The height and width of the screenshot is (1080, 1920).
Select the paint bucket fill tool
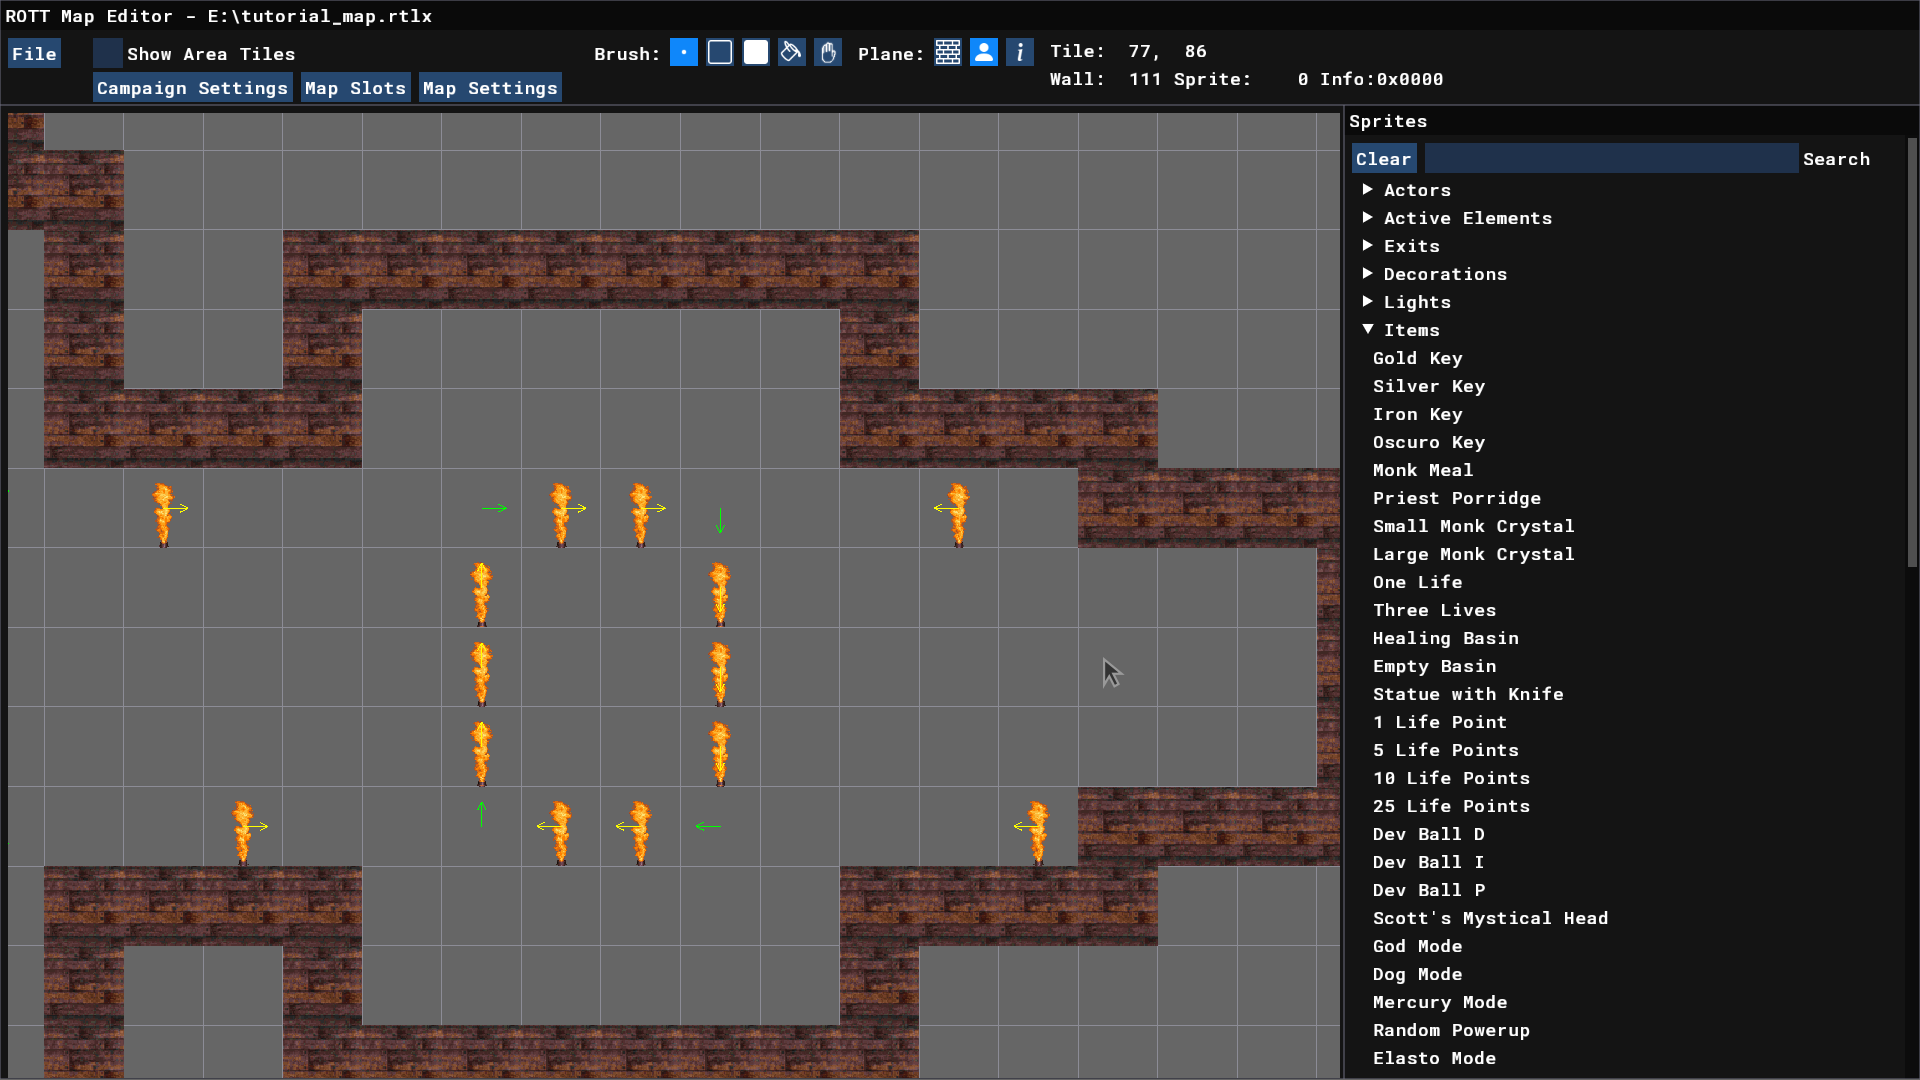point(792,52)
